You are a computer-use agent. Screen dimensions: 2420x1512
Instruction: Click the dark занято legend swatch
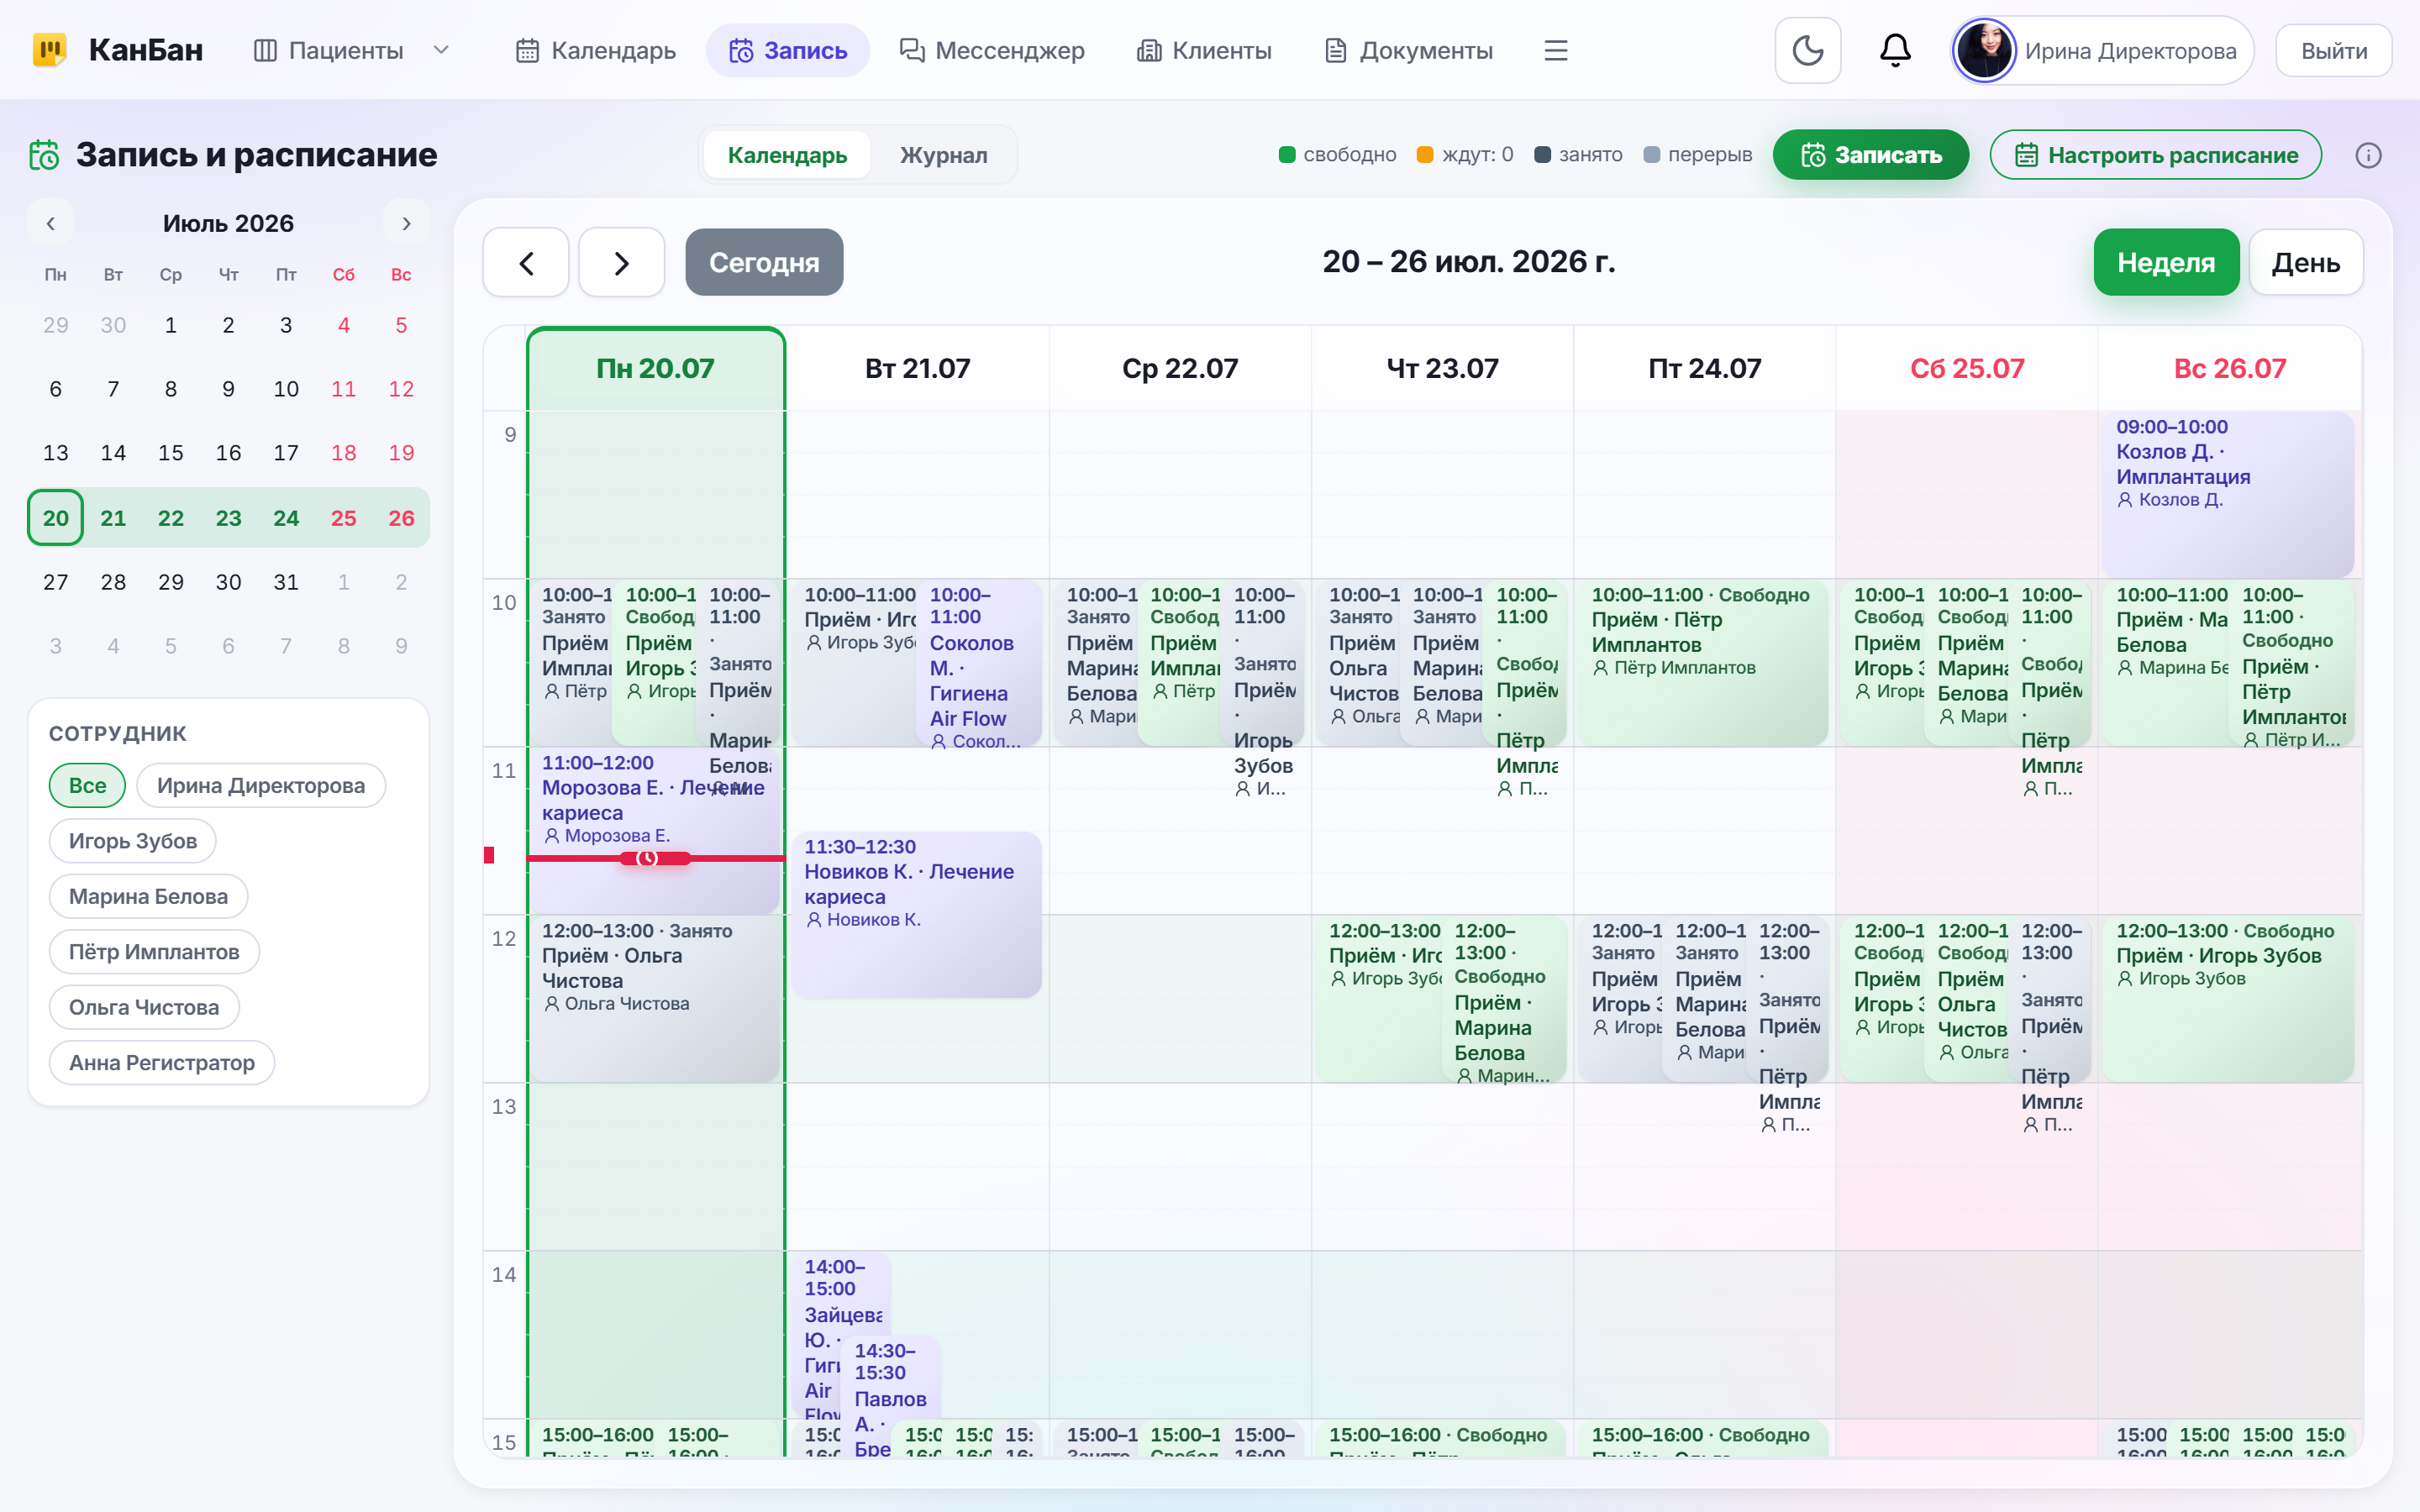tap(1542, 154)
